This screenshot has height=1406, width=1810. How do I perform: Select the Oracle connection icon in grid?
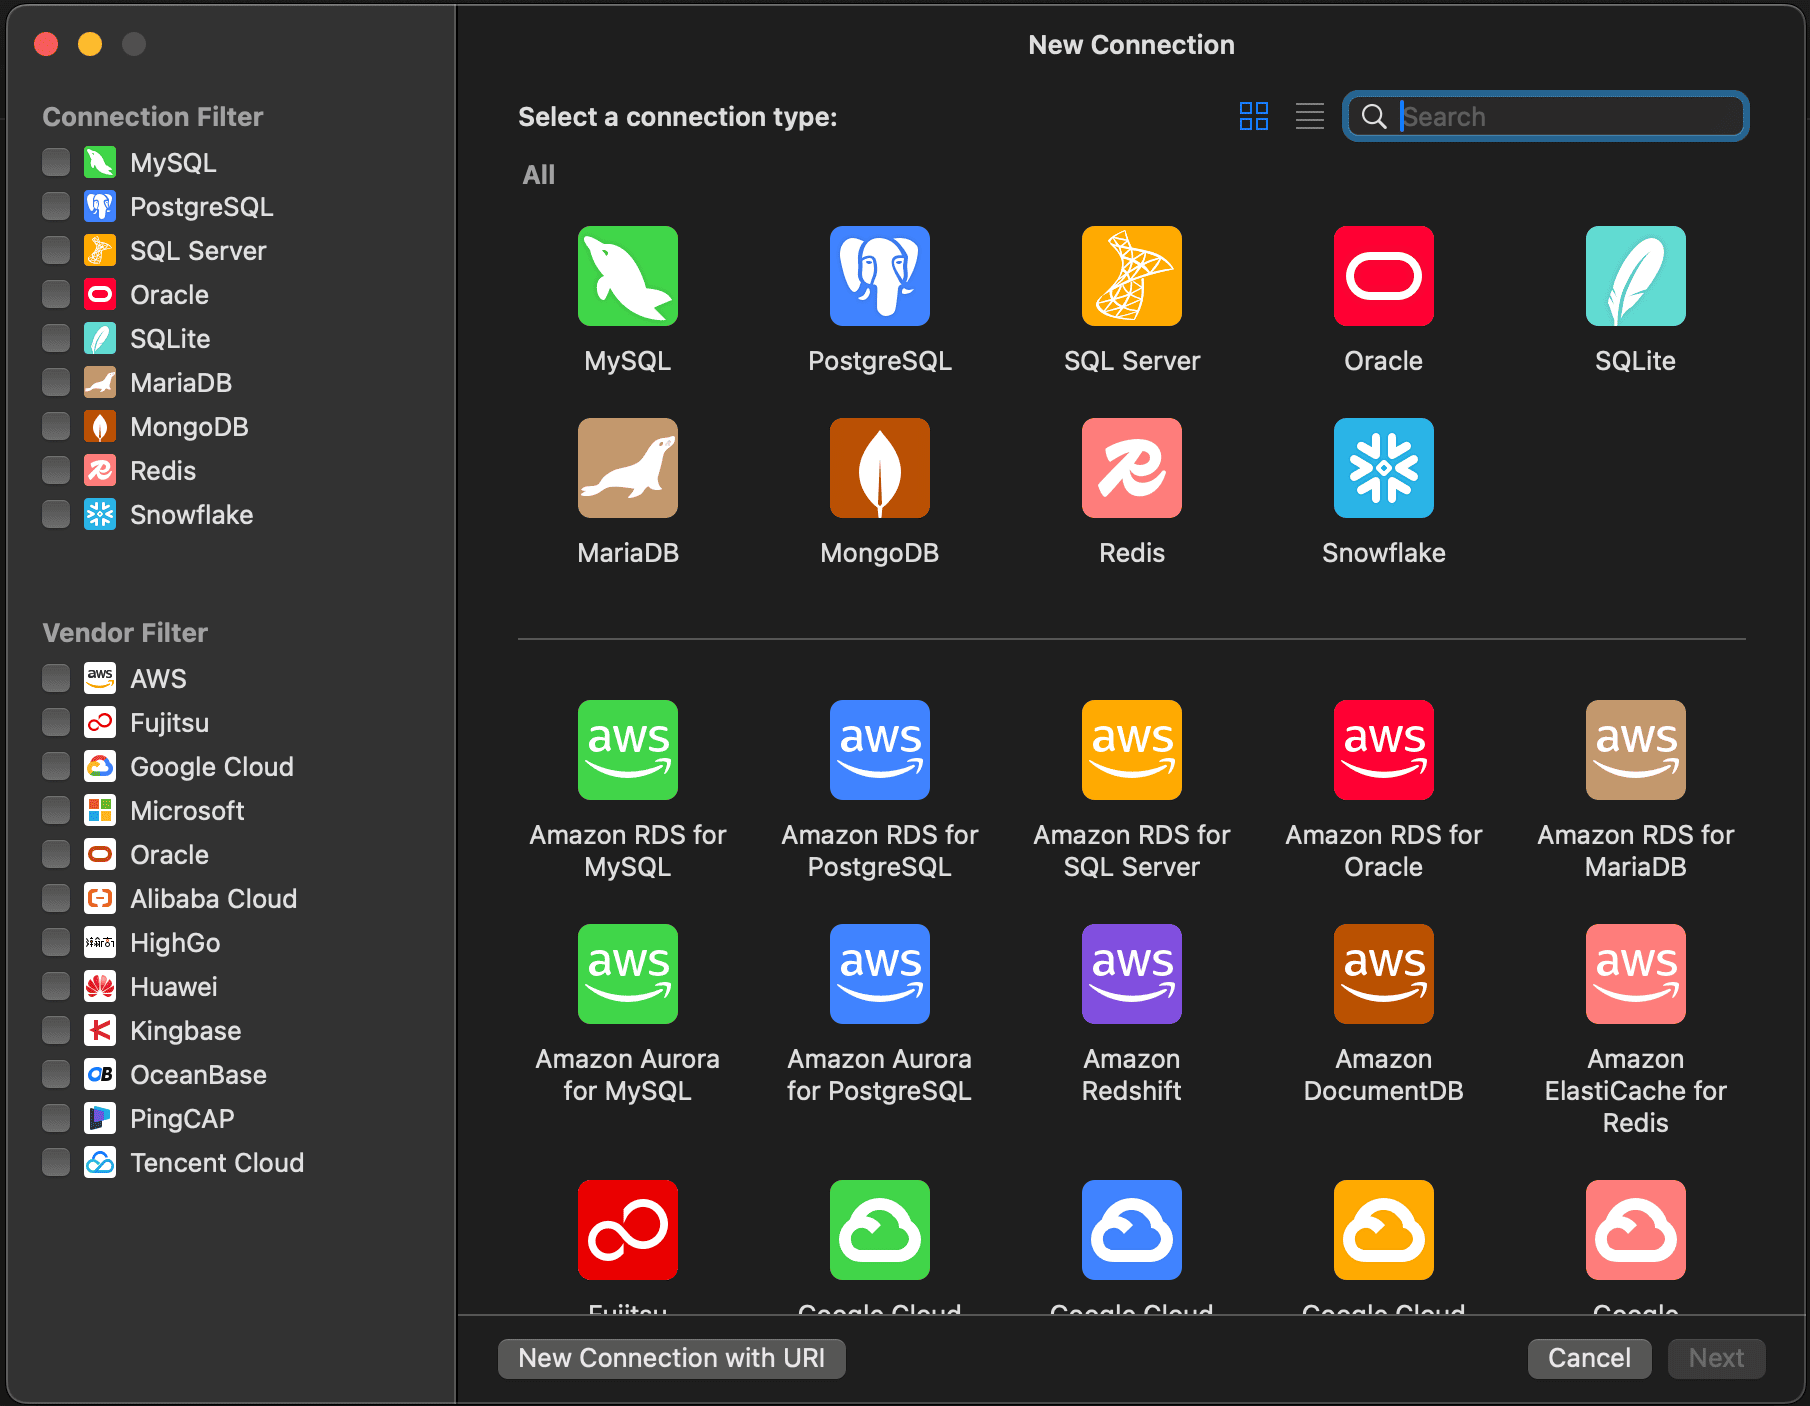(x=1384, y=276)
